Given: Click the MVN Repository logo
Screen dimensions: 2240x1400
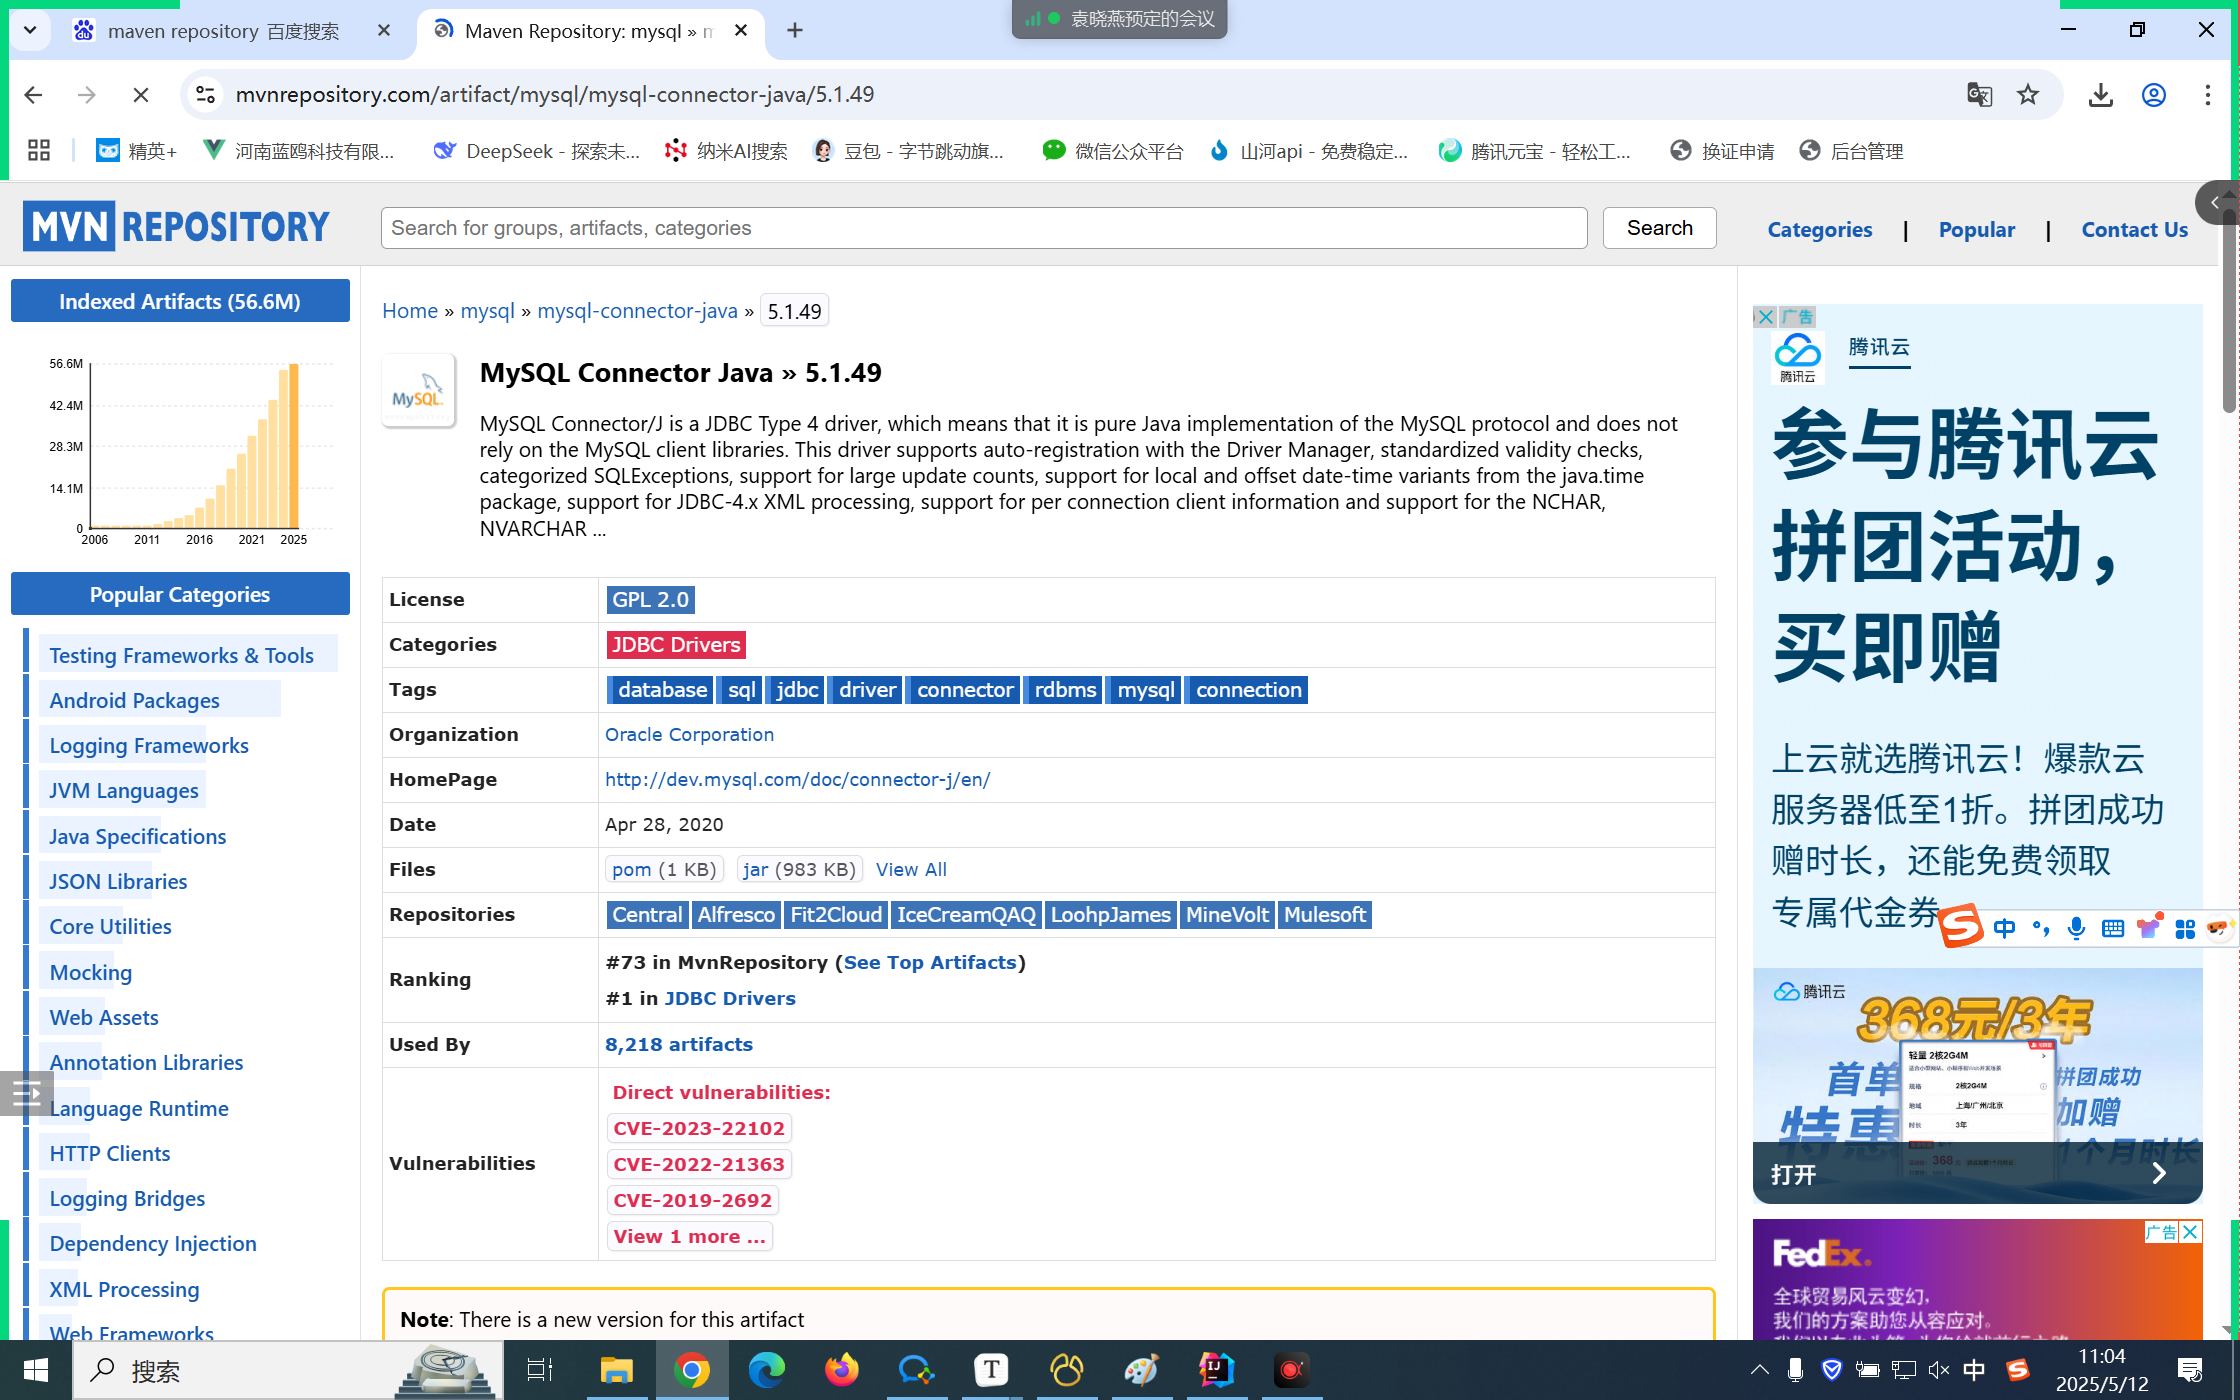Looking at the screenshot, I should pos(176,227).
